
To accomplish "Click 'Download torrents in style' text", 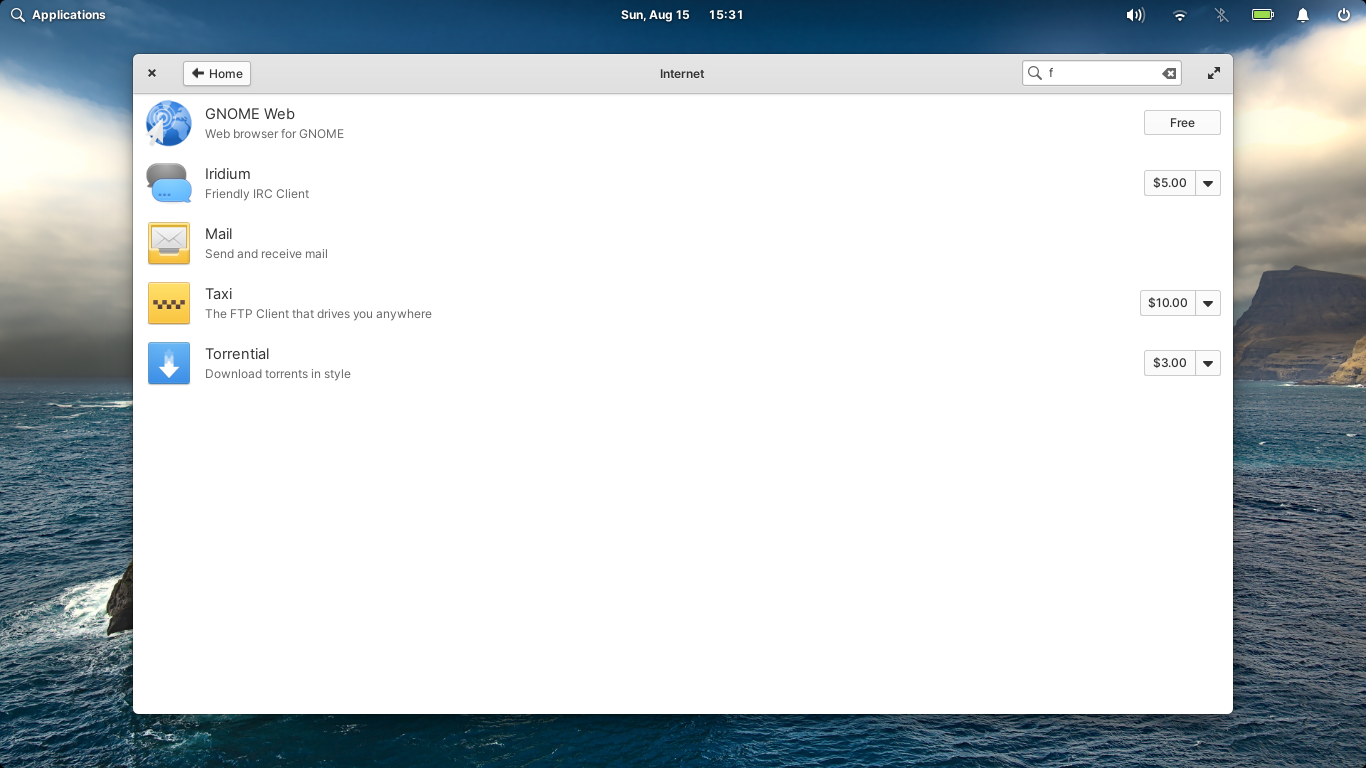I will coord(278,374).
